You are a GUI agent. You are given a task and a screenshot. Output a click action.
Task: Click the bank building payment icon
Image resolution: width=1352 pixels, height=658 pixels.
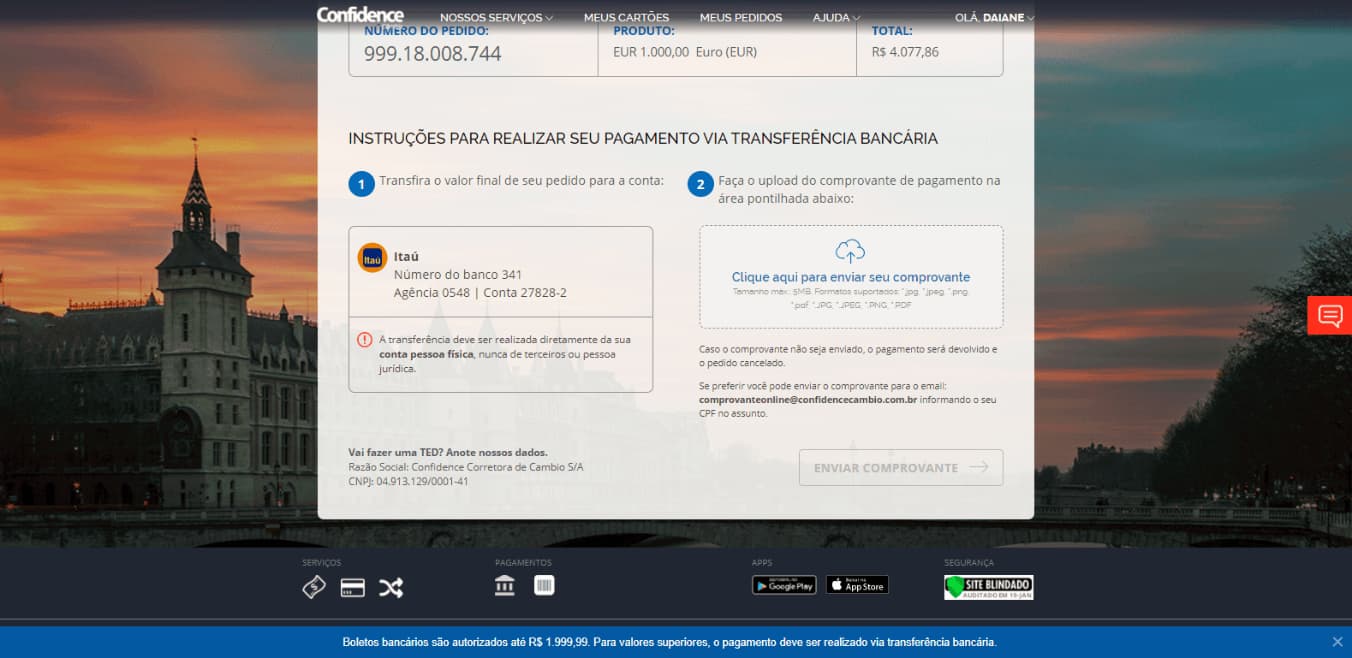point(505,586)
